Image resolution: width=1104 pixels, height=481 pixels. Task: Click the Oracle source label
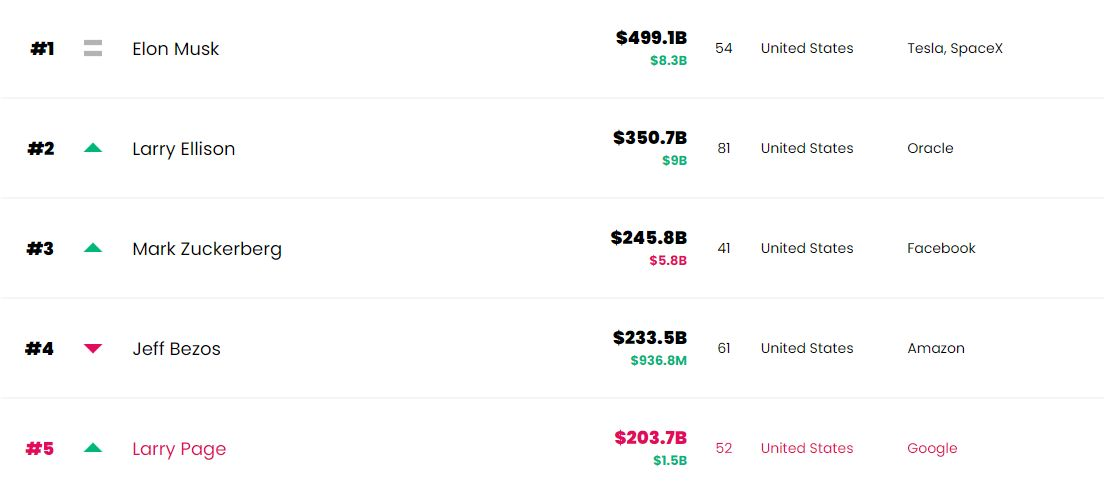click(x=930, y=148)
